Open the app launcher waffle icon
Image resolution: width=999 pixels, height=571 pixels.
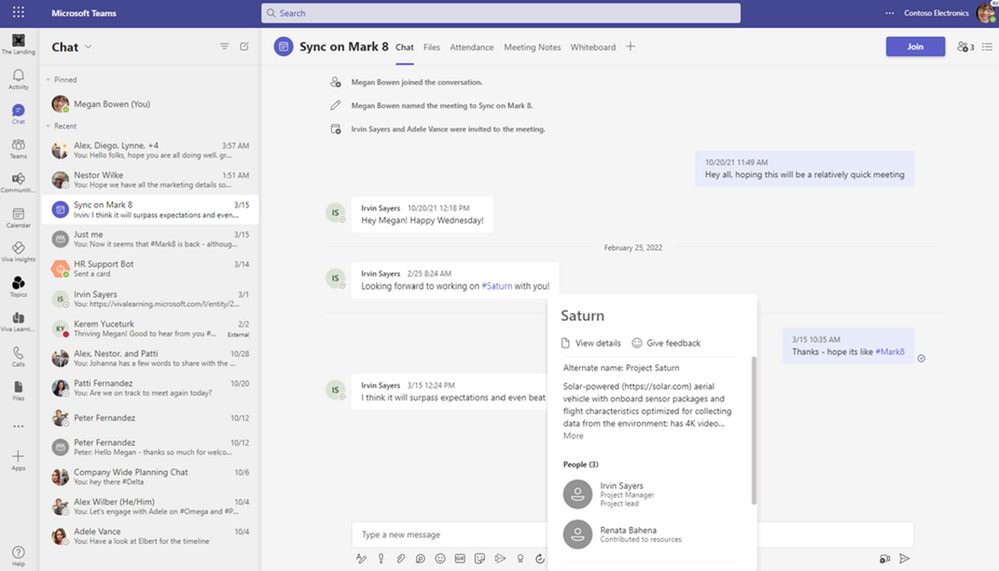coord(18,12)
